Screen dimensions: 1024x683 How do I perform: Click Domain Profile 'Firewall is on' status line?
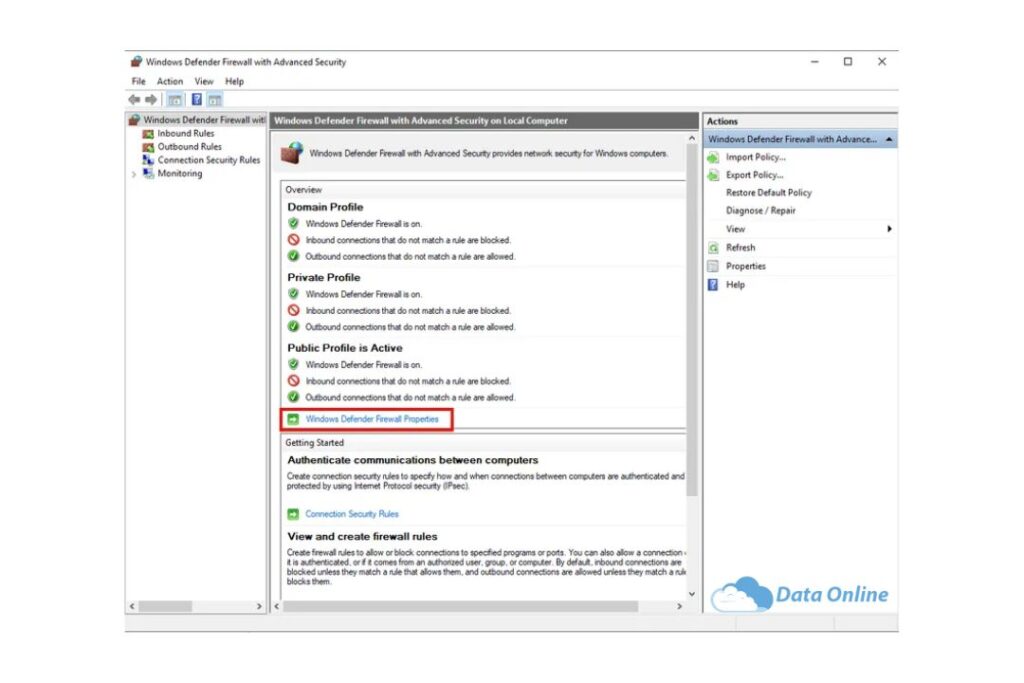(364, 224)
